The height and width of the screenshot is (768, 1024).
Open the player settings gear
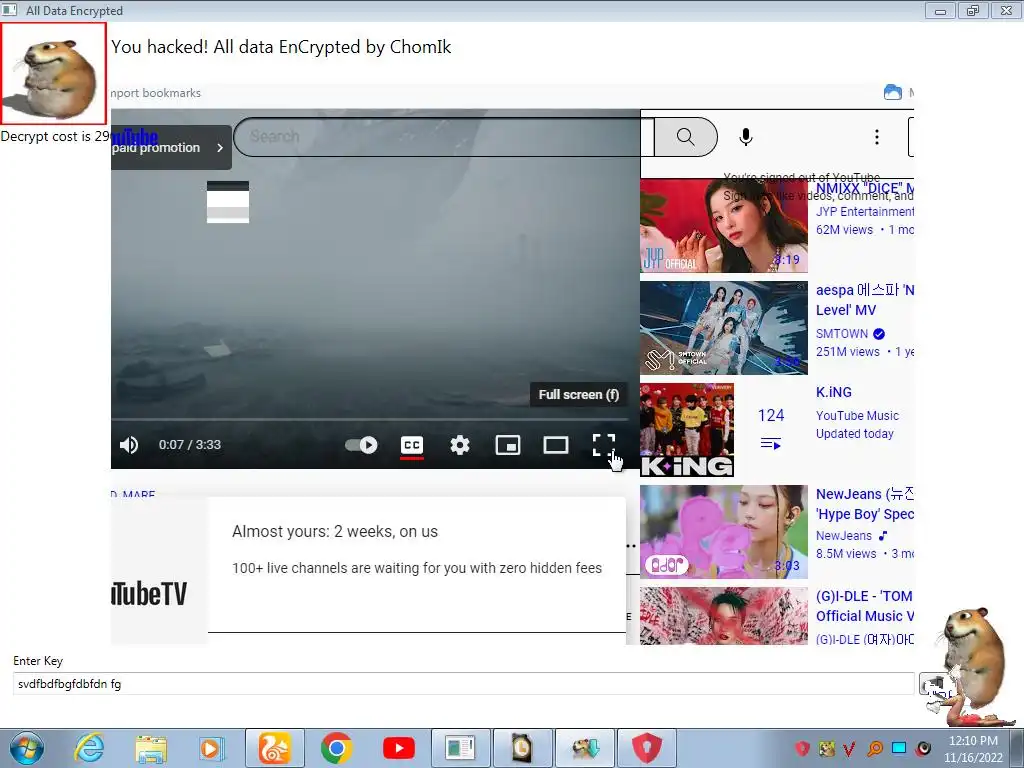click(460, 445)
